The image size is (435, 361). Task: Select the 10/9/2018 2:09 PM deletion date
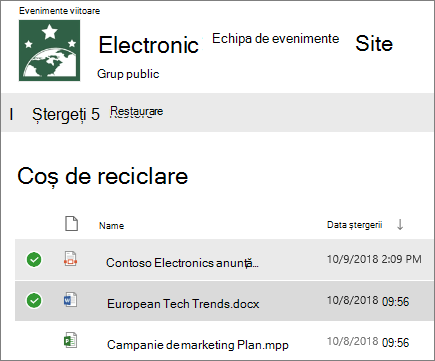click(x=374, y=259)
